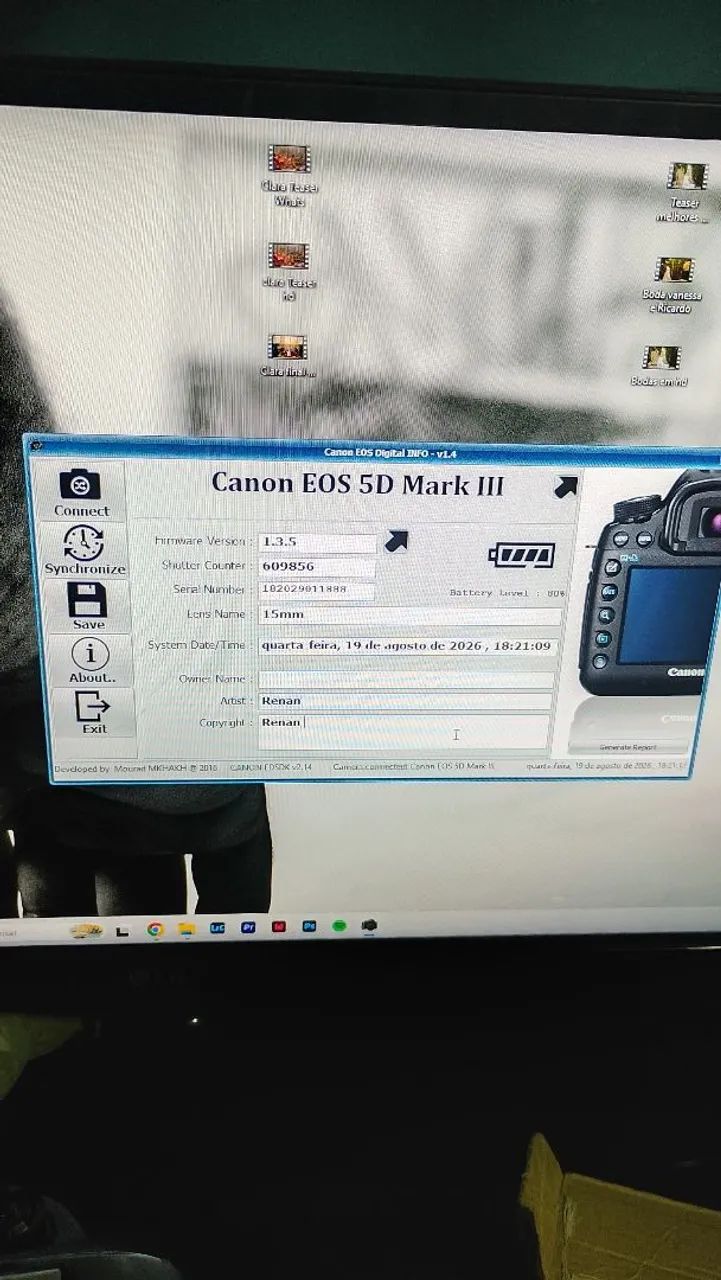
Task: Click the empty Owner Name field
Action: tap(406, 680)
